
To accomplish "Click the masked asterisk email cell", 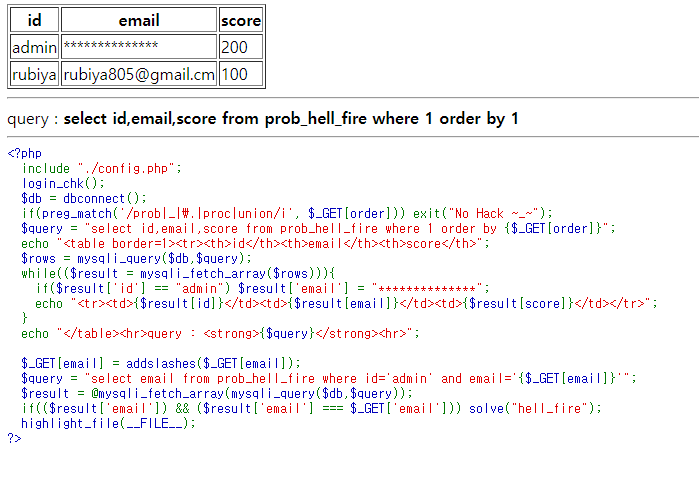I will (x=139, y=47).
